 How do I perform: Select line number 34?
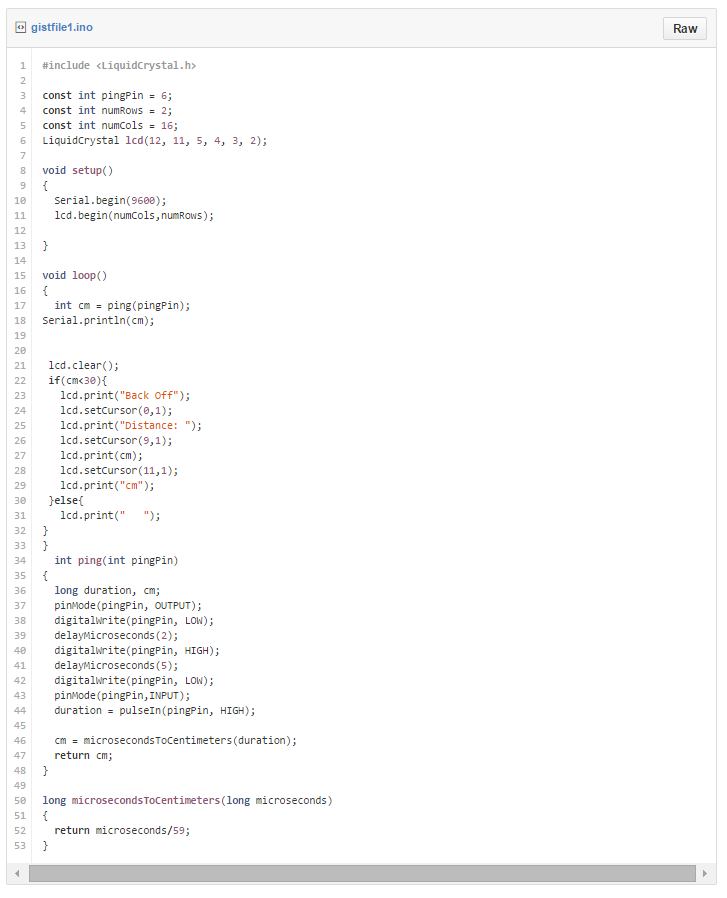(x=20, y=561)
